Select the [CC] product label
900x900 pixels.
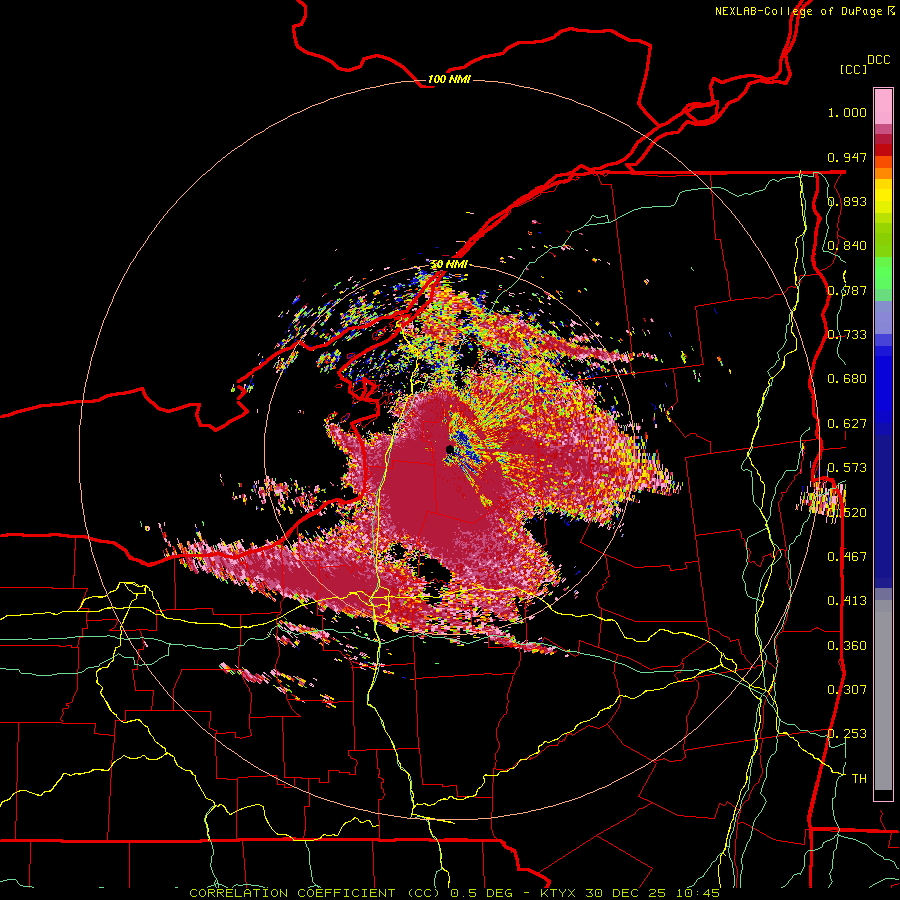click(x=854, y=69)
